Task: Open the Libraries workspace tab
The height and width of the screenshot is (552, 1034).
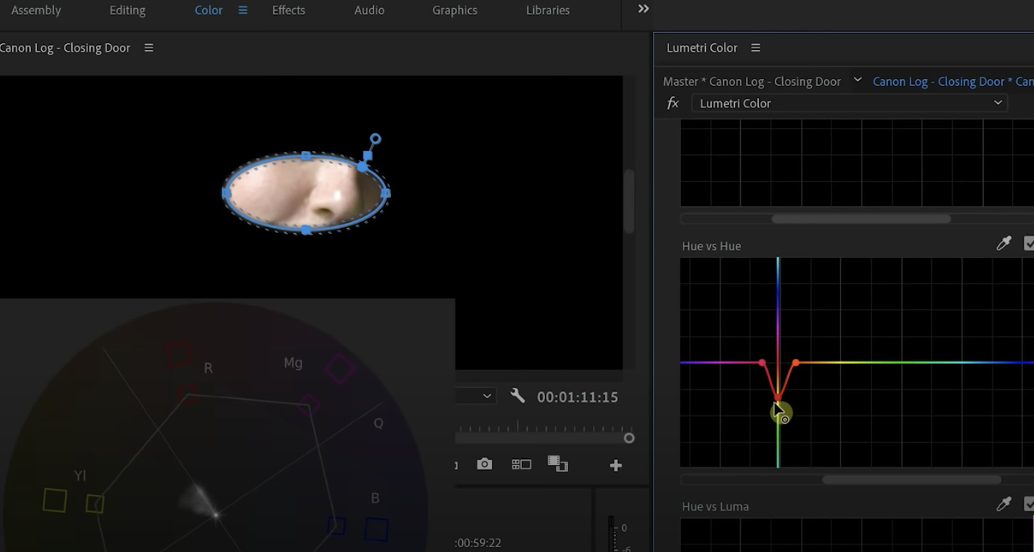Action: (x=547, y=11)
